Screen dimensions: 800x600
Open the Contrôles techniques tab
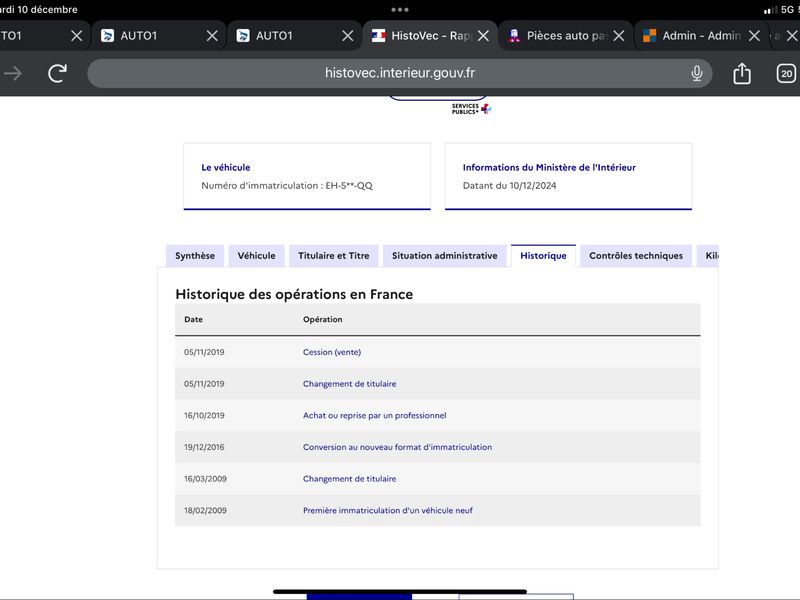[x=636, y=256]
